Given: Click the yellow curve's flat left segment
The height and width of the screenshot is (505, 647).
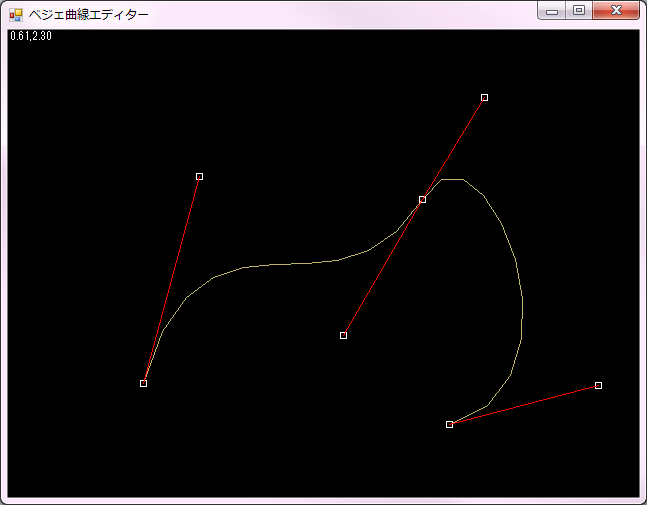Looking at the screenshot, I should pos(290,264).
